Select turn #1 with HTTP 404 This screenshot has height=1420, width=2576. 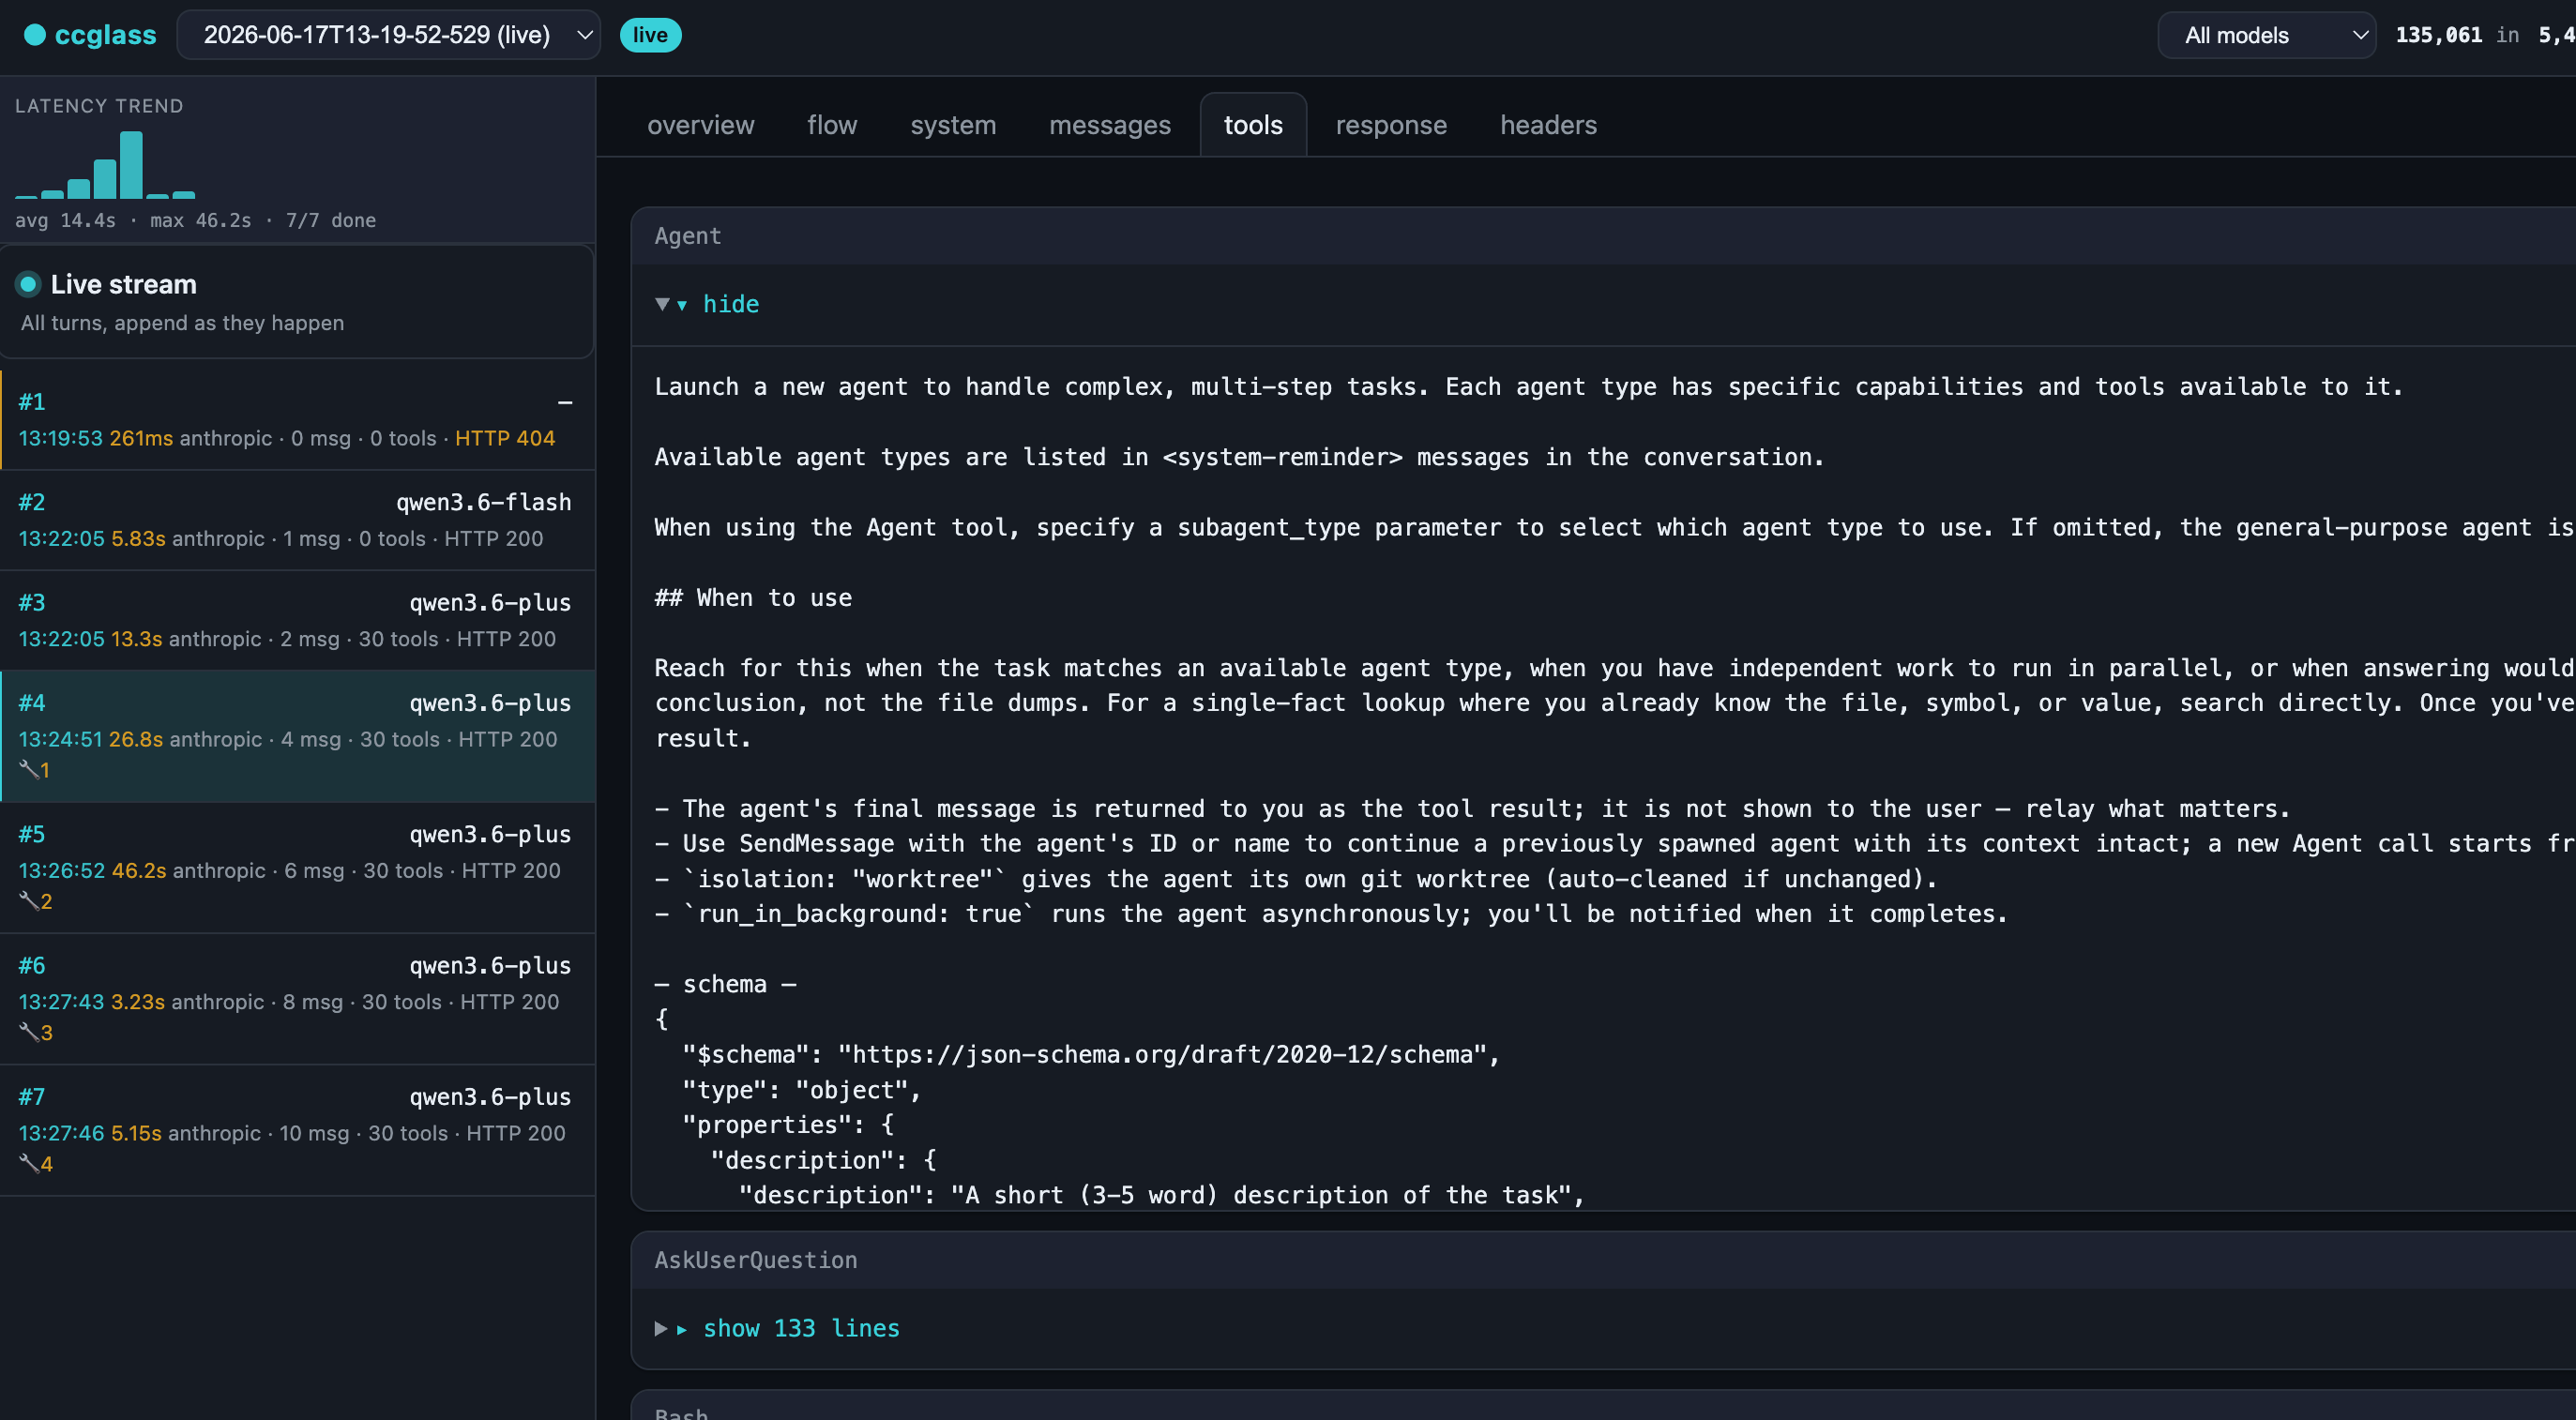tap(297, 420)
